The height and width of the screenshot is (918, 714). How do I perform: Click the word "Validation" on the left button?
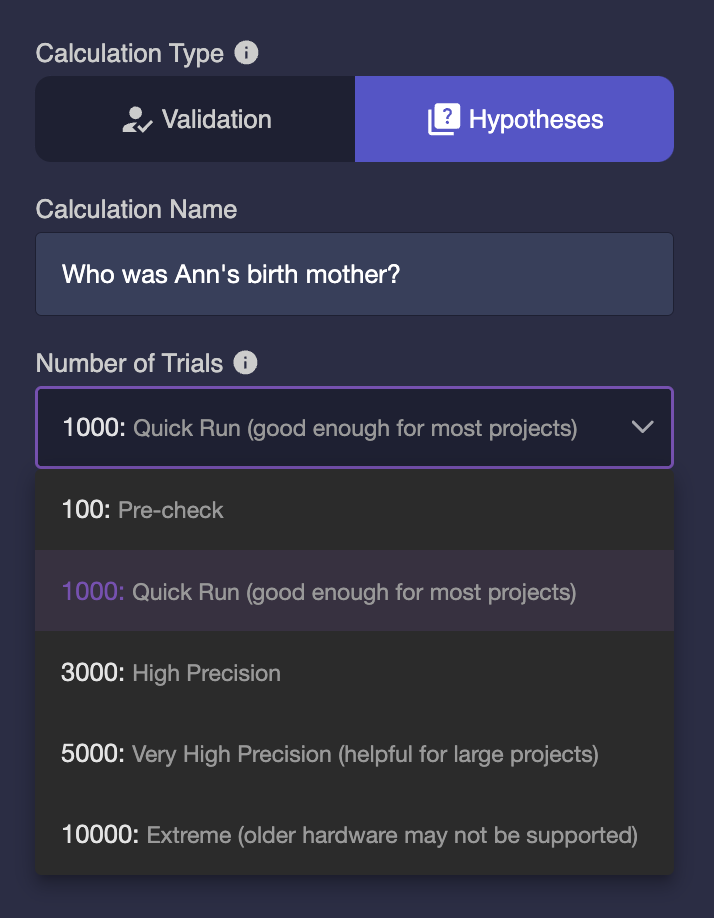tap(216, 120)
